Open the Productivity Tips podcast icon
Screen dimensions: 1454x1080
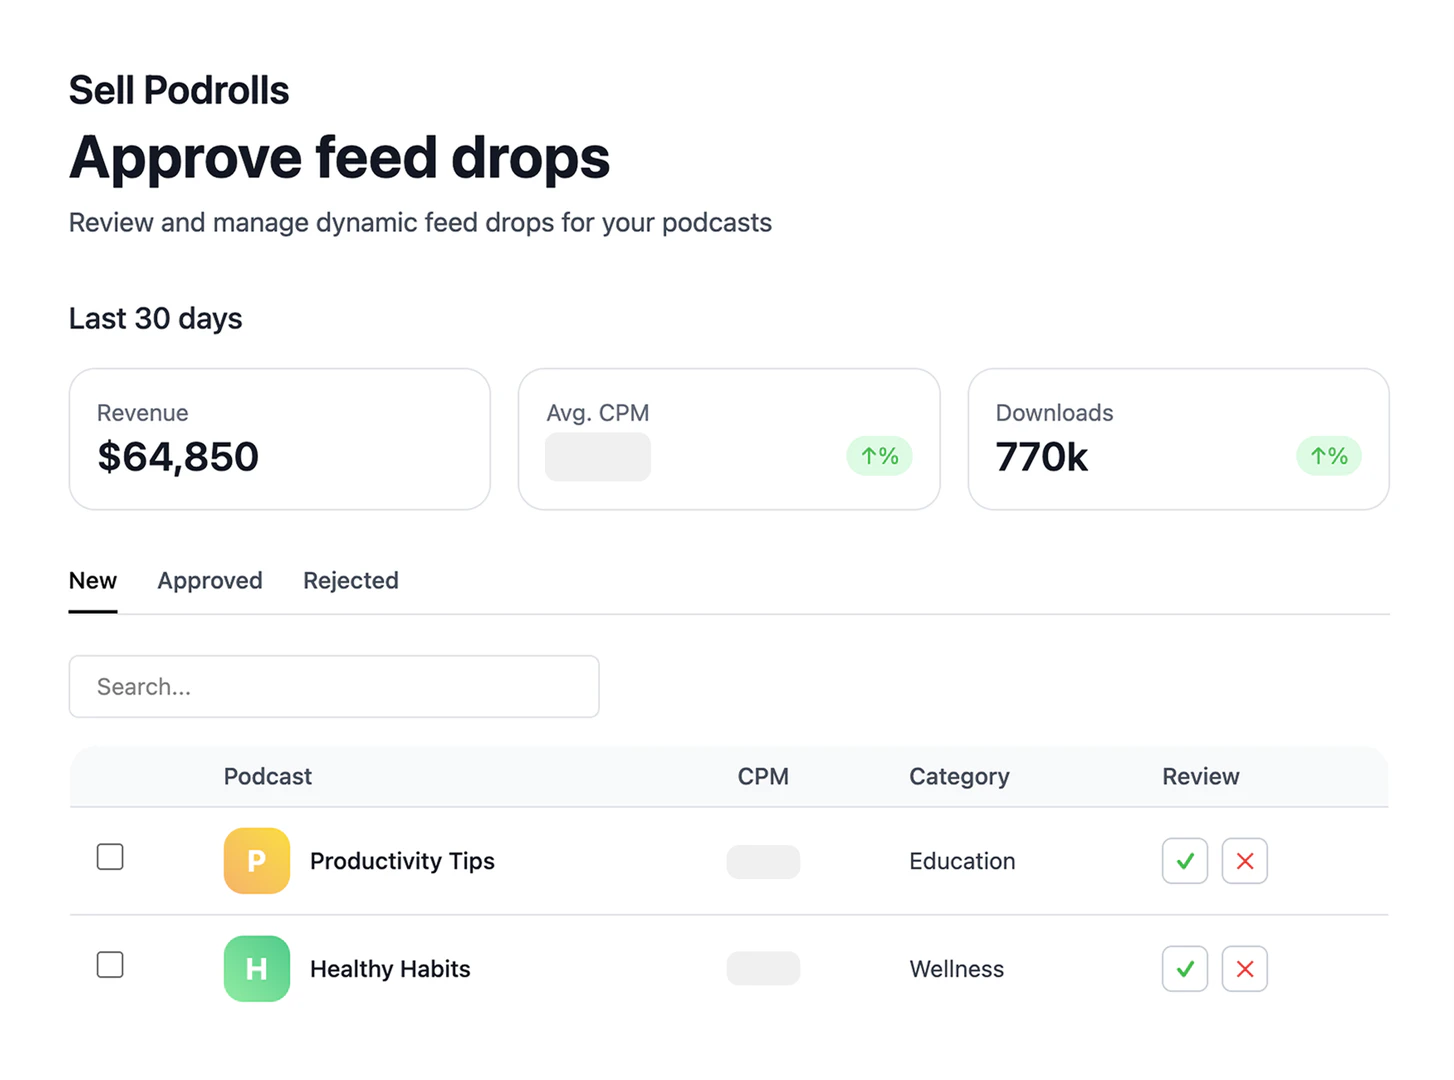click(256, 860)
